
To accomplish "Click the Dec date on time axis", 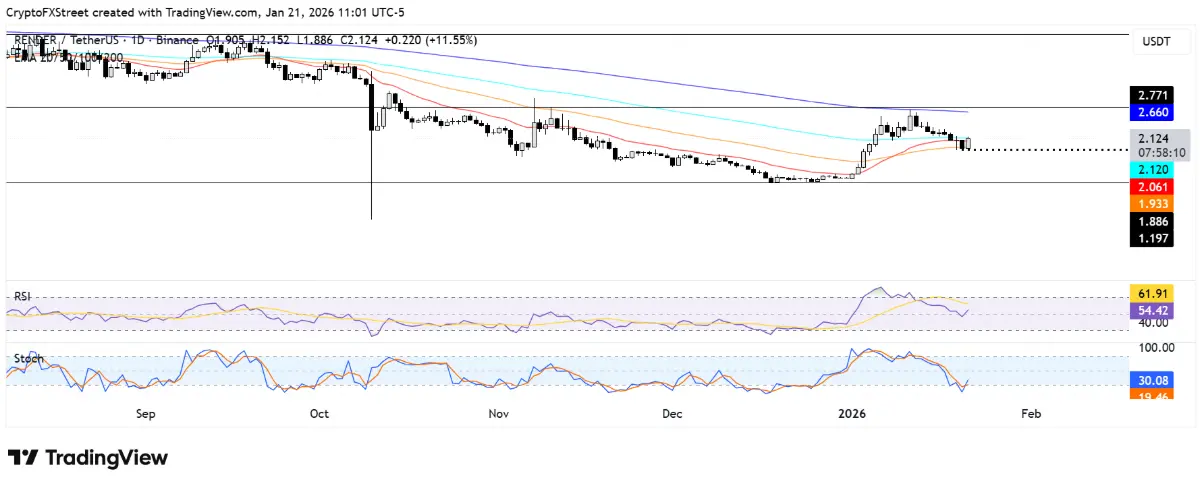I will 672,413.
